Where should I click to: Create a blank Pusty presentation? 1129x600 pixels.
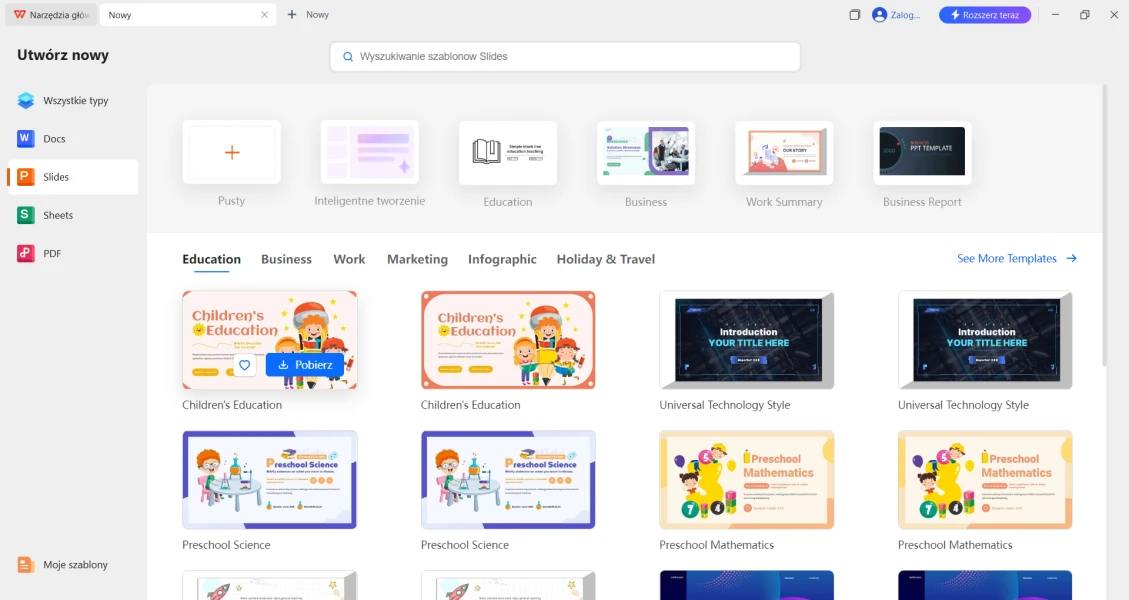tap(231, 153)
